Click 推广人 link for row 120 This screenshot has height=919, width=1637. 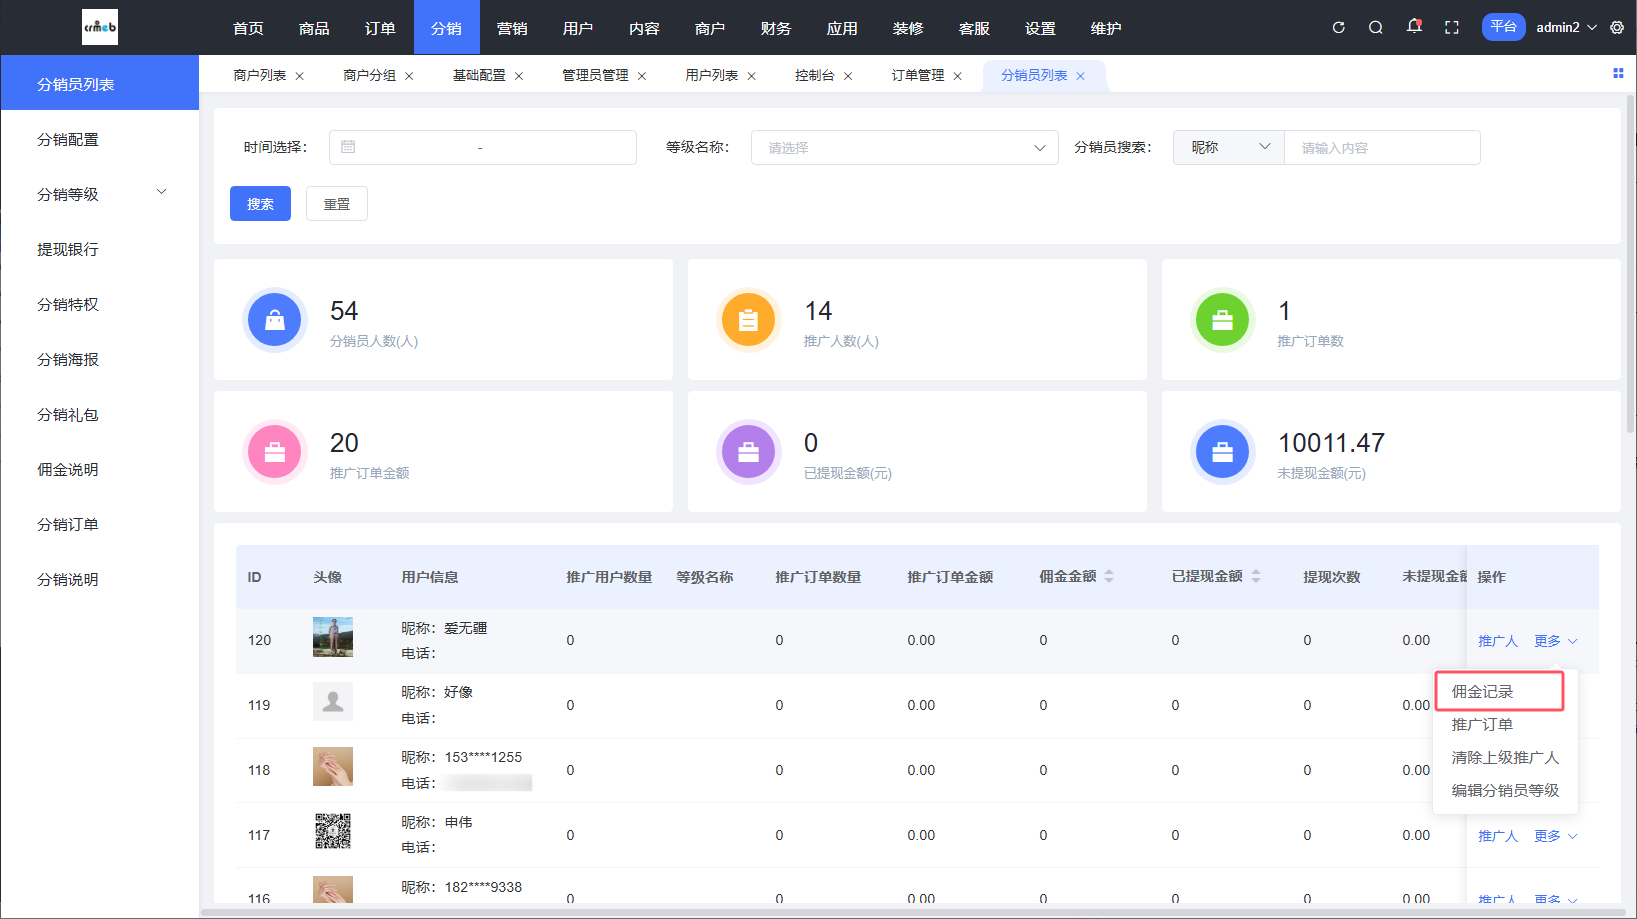(x=1498, y=641)
